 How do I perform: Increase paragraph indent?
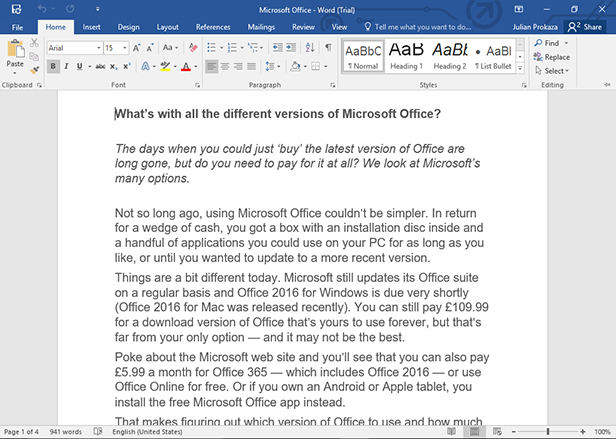click(291, 48)
